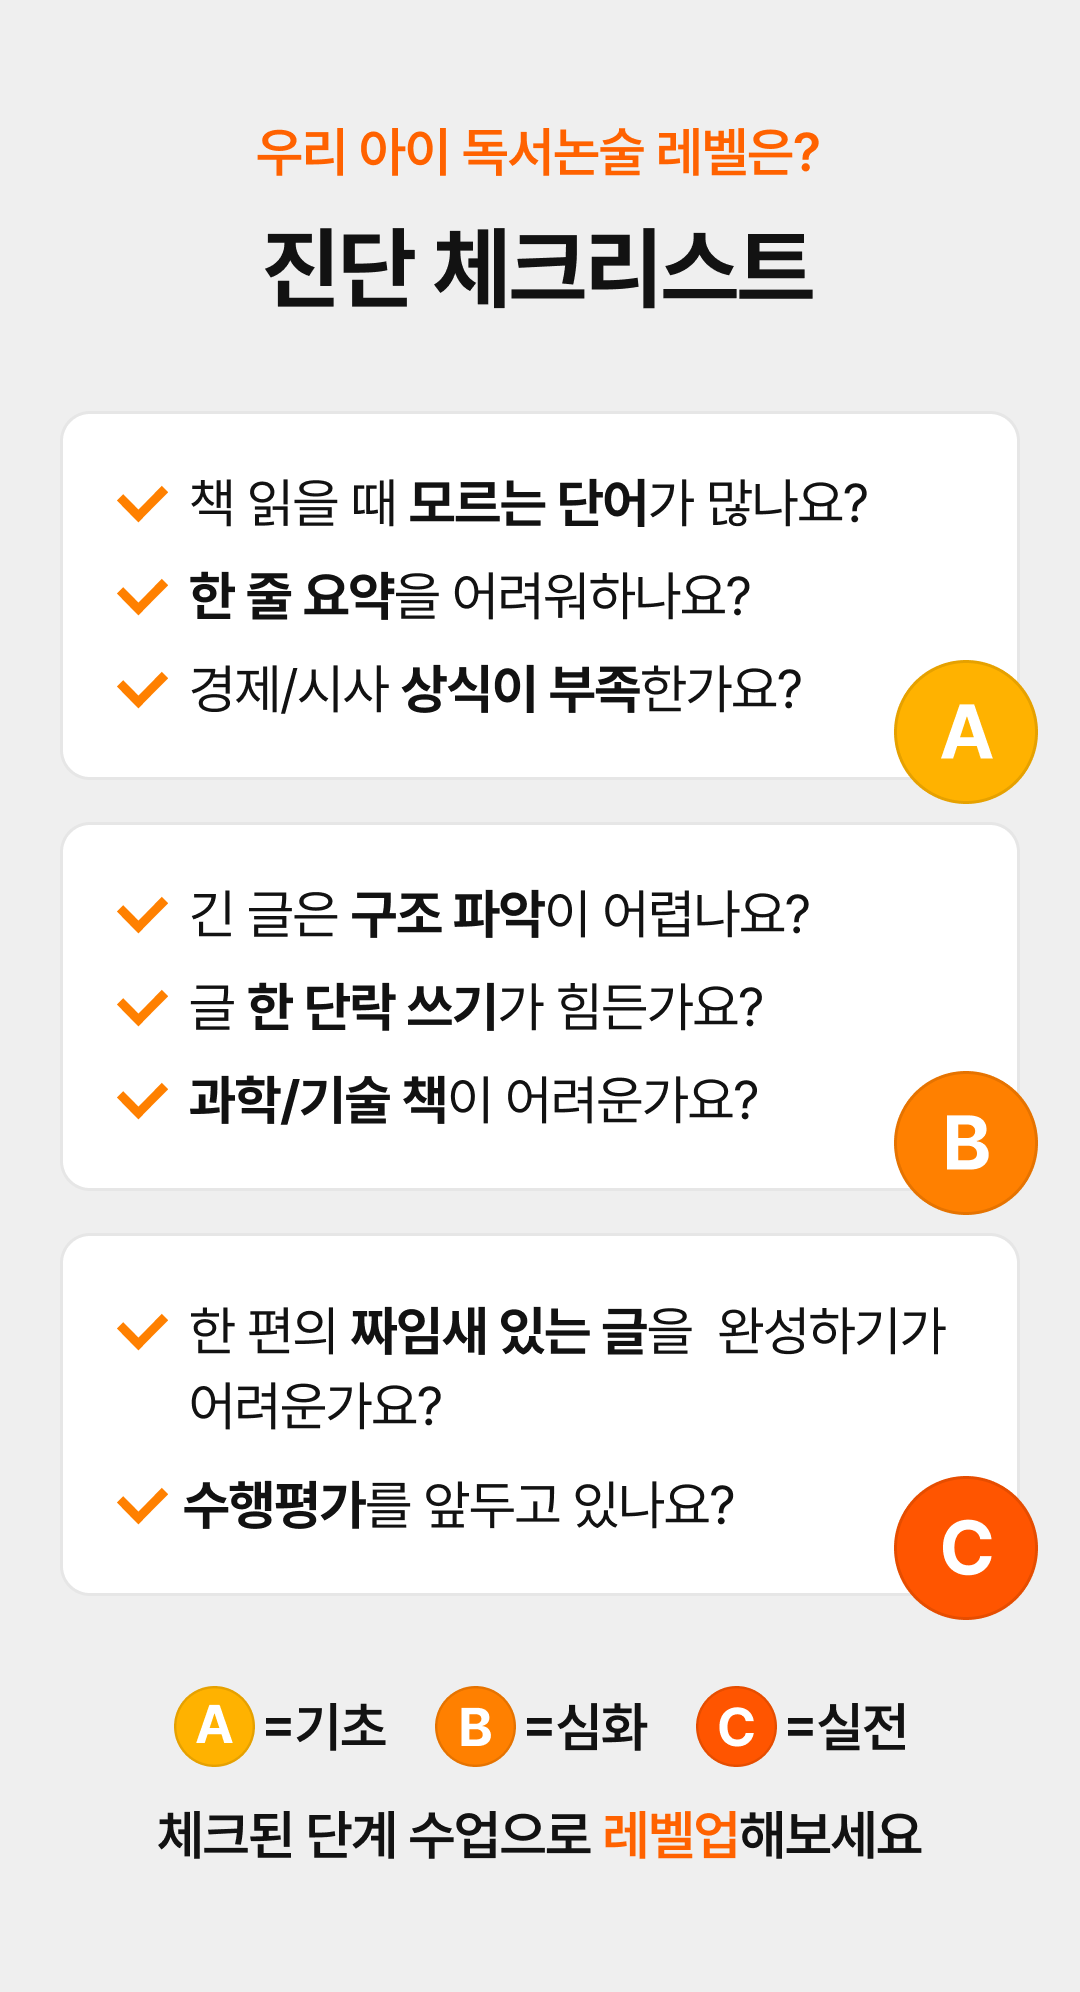1080x1992 pixels.
Task: Tick the 구조 파악이 어렵나요 checkmark
Action: [142, 914]
